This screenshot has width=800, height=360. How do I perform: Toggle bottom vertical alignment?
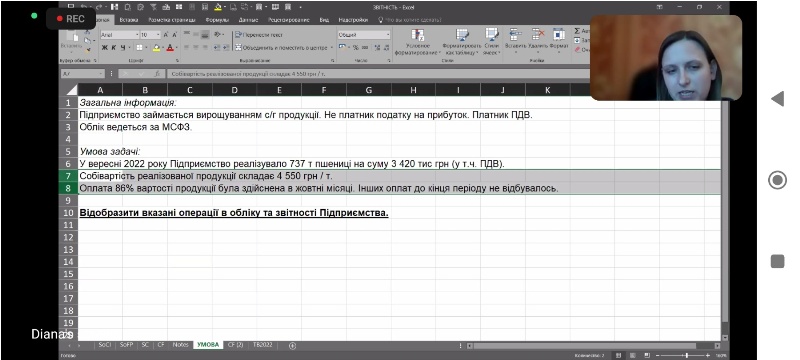click(x=205, y=35)
